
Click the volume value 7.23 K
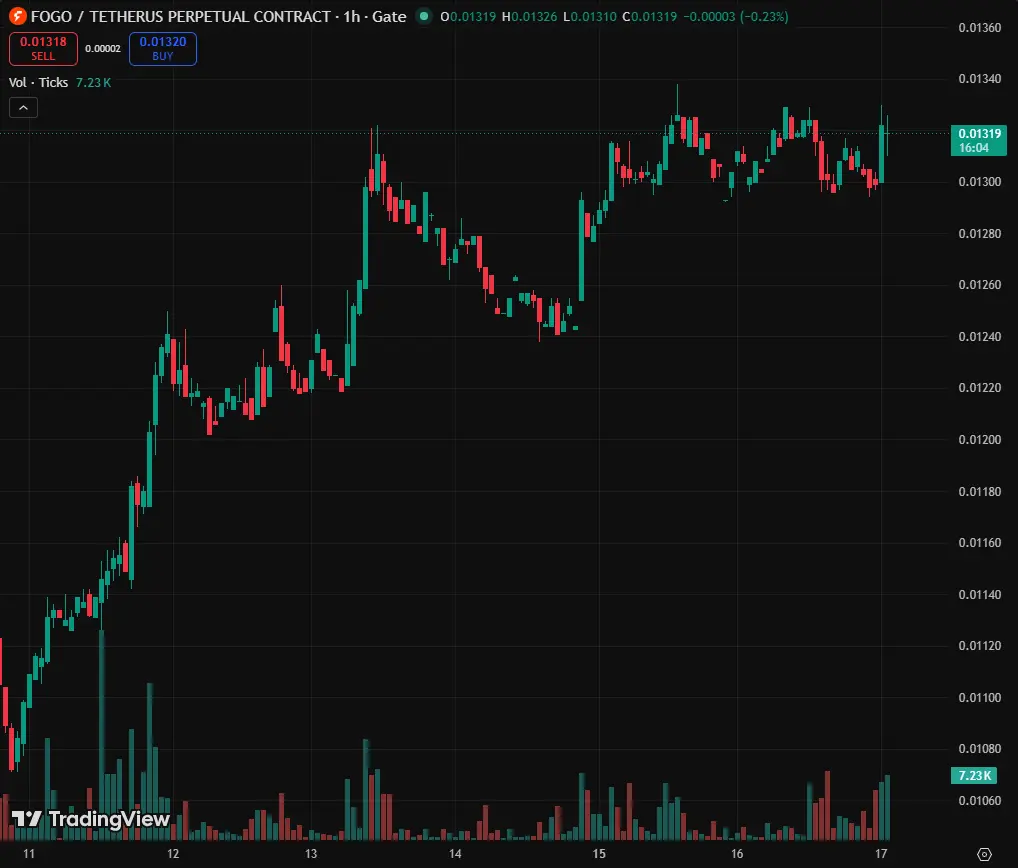click(93, 82)
